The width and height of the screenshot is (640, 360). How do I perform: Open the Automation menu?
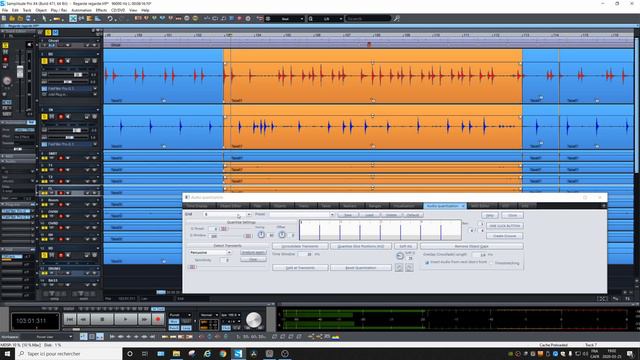(82, 10)
